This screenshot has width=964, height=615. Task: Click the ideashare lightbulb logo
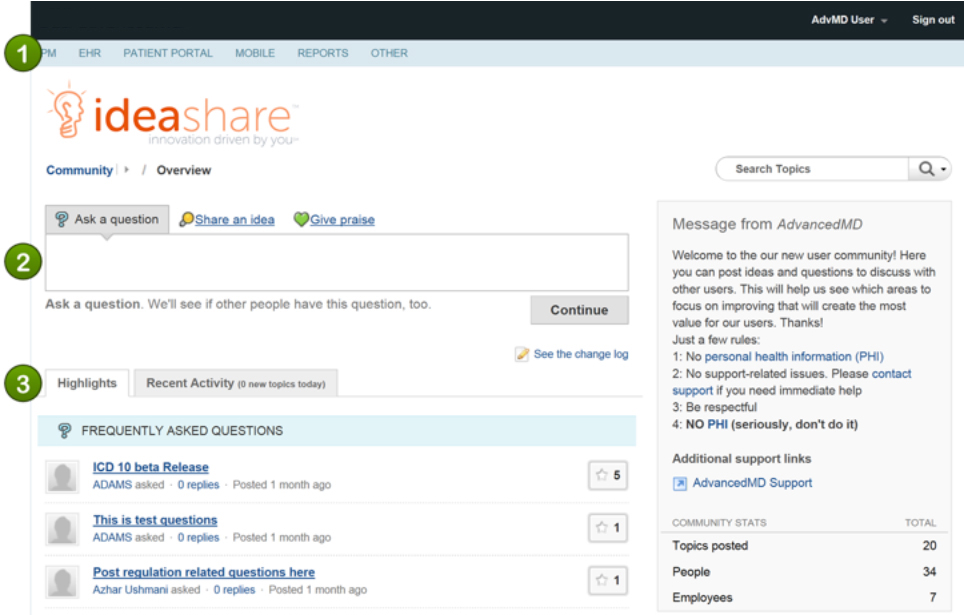click(x=172, y=114)
